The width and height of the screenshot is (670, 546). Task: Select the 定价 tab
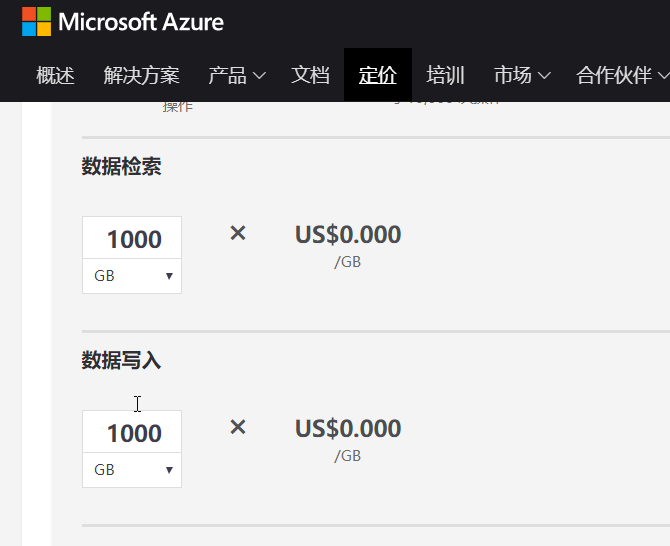[377, 75]
